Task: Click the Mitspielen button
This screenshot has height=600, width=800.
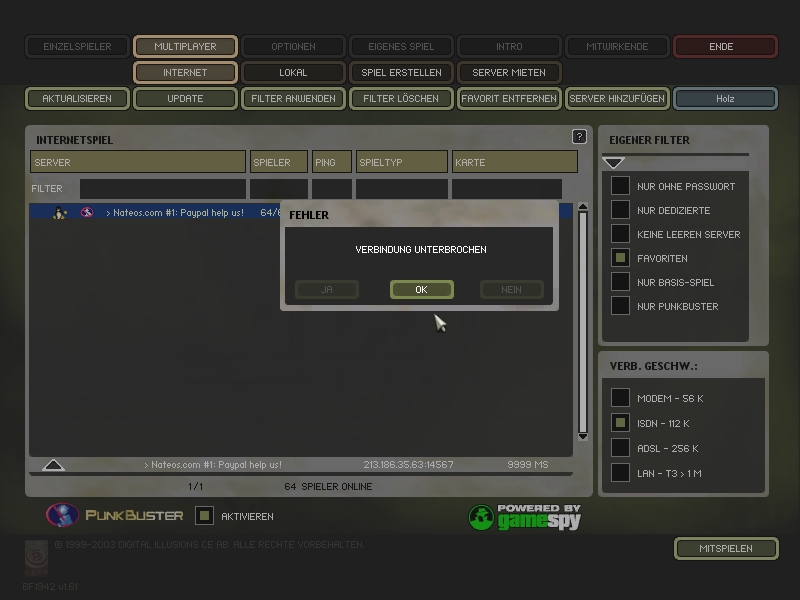Action: click(726, 548)
